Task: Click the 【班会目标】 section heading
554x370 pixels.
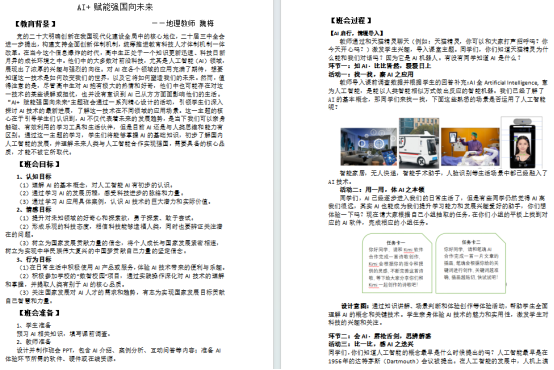Action: 39,164
